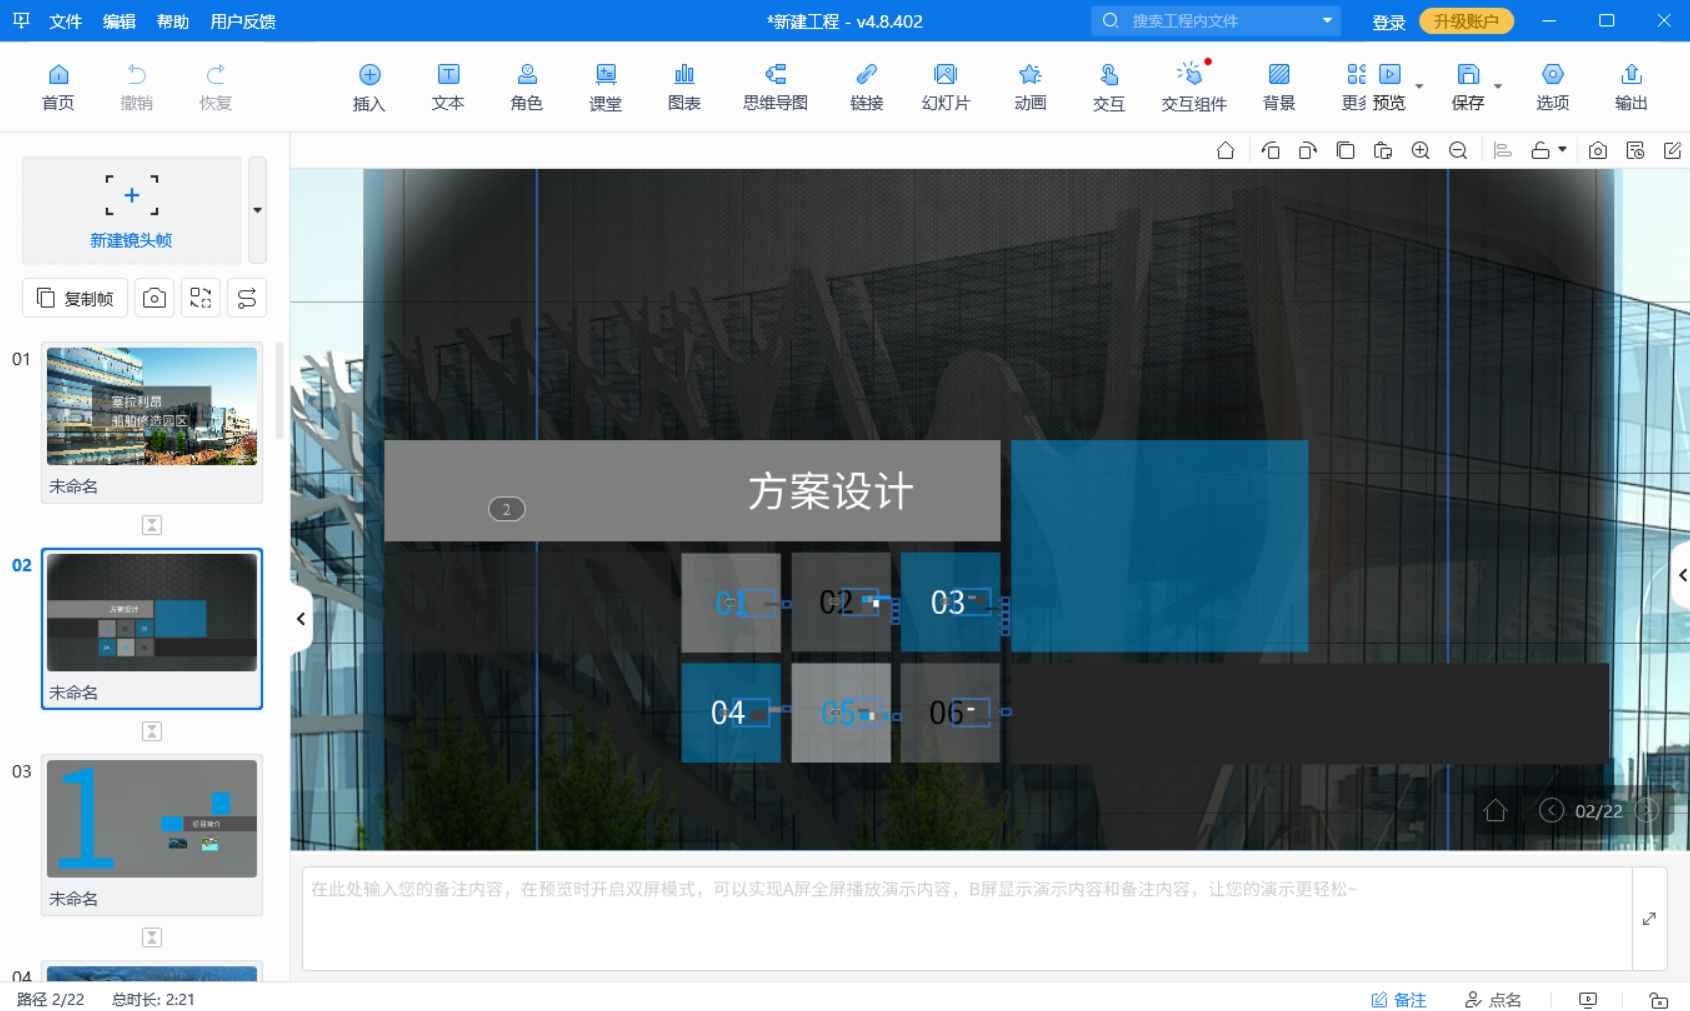Open the 插入 (Insert) tool
The image size is (1690, 1011).
[369, 87]
